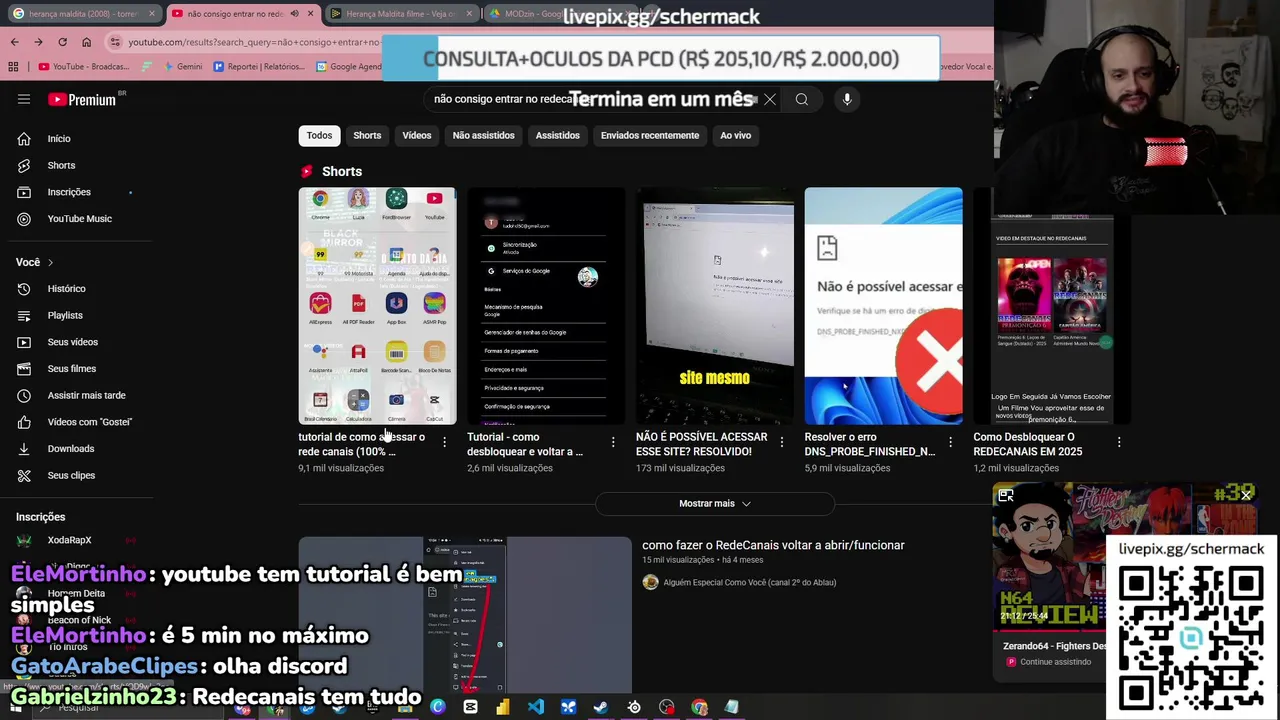Open Power BI from the taskbar
Viewport: 1280px width, 720px height.
point(503,707)
